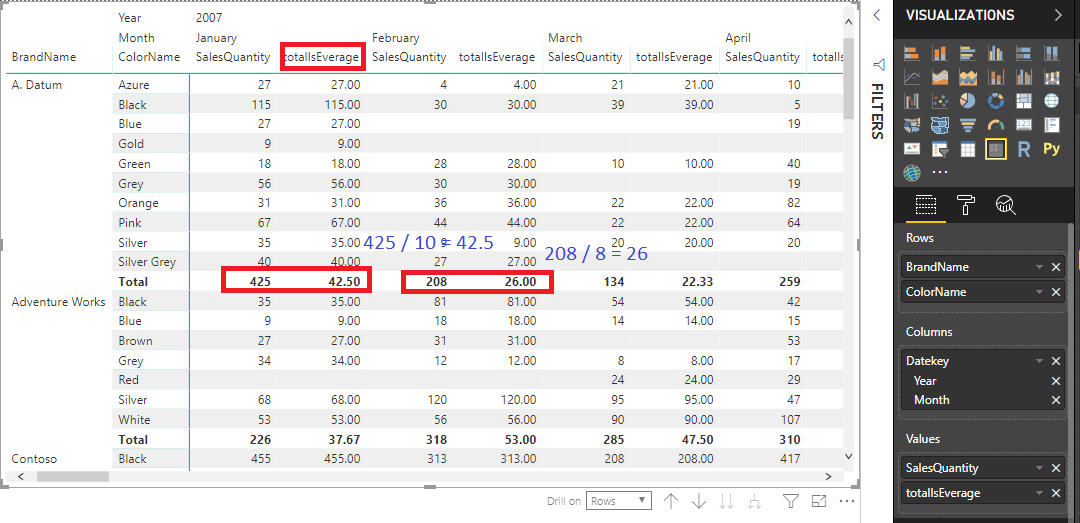Viewport: 1080px width, 523px height.
Task: Select the Ribbon chart visual
Action: click(x=1052, y=77)
